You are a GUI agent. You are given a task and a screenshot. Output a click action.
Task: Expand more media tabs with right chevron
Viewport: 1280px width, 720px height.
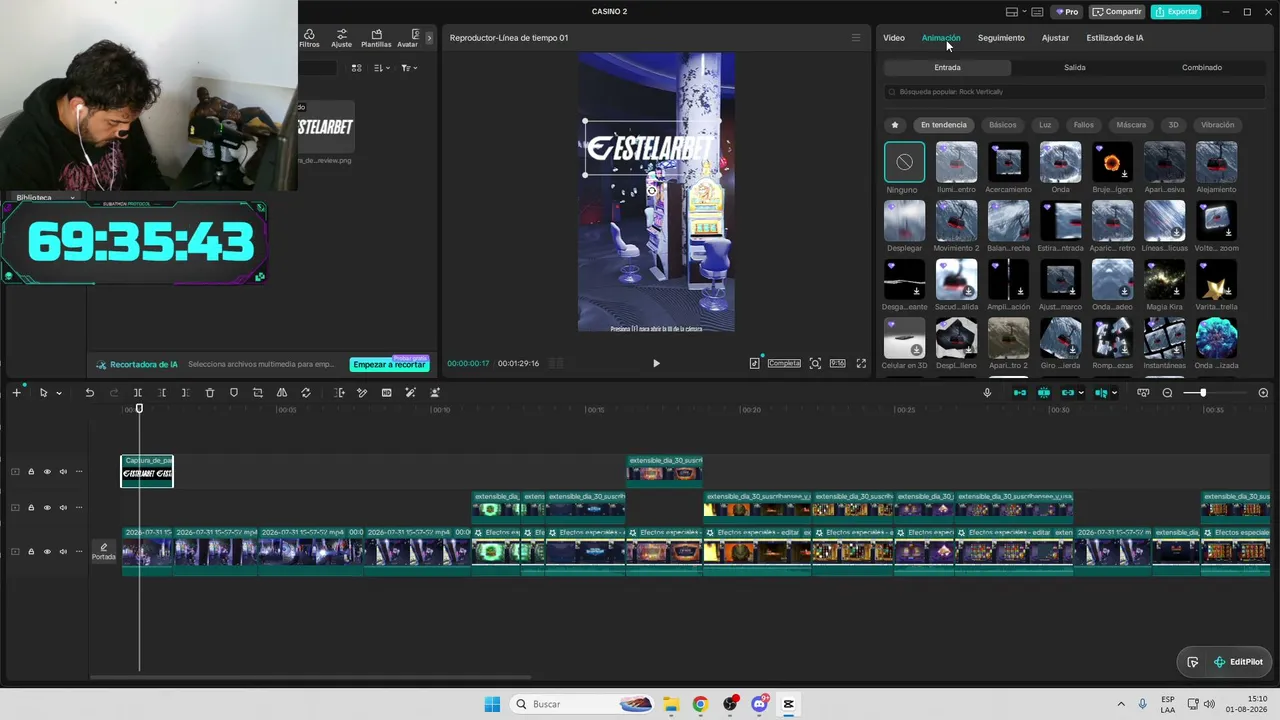[x=429, y=38]
